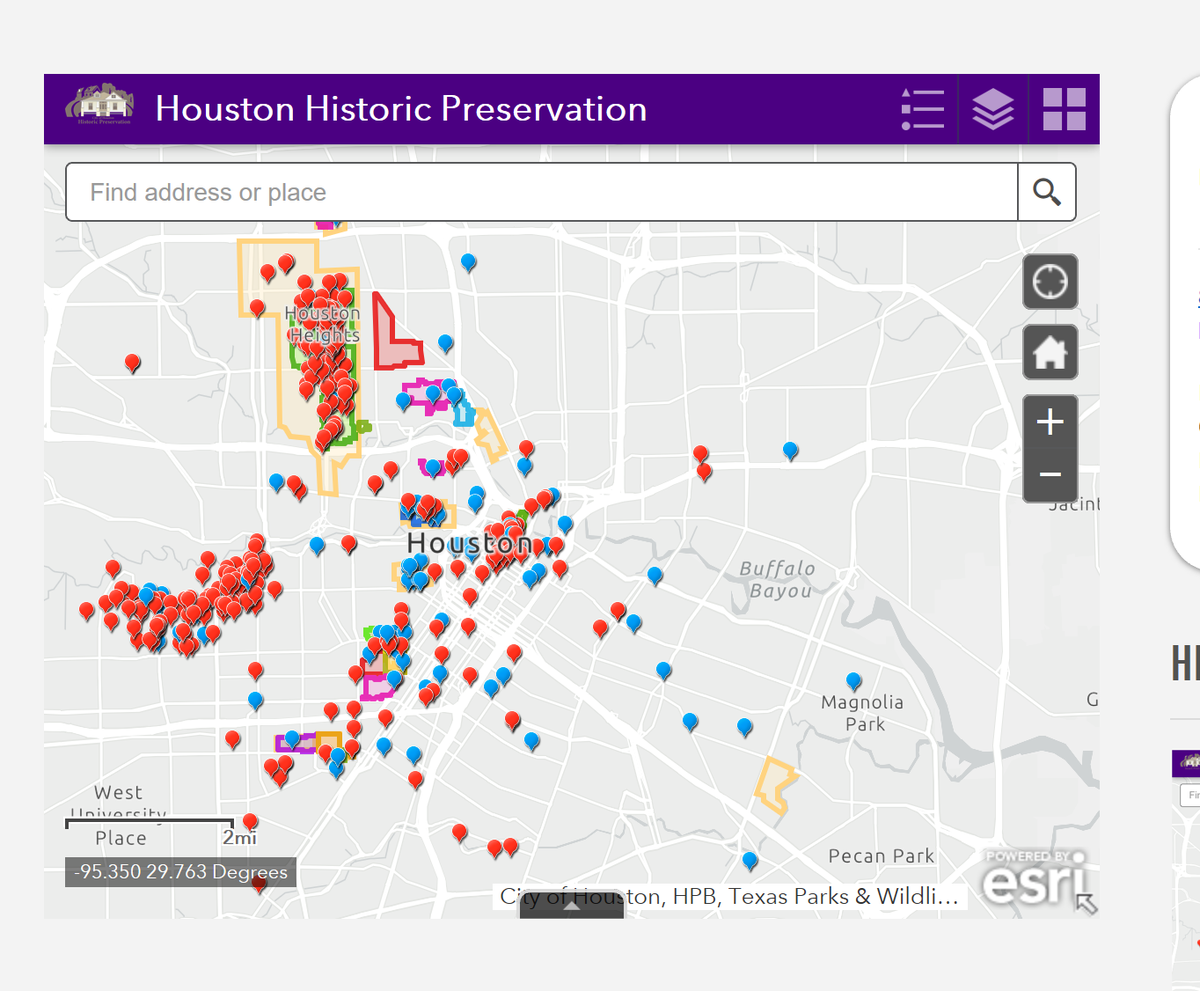Click the search magnifier button

[1047, 192]
